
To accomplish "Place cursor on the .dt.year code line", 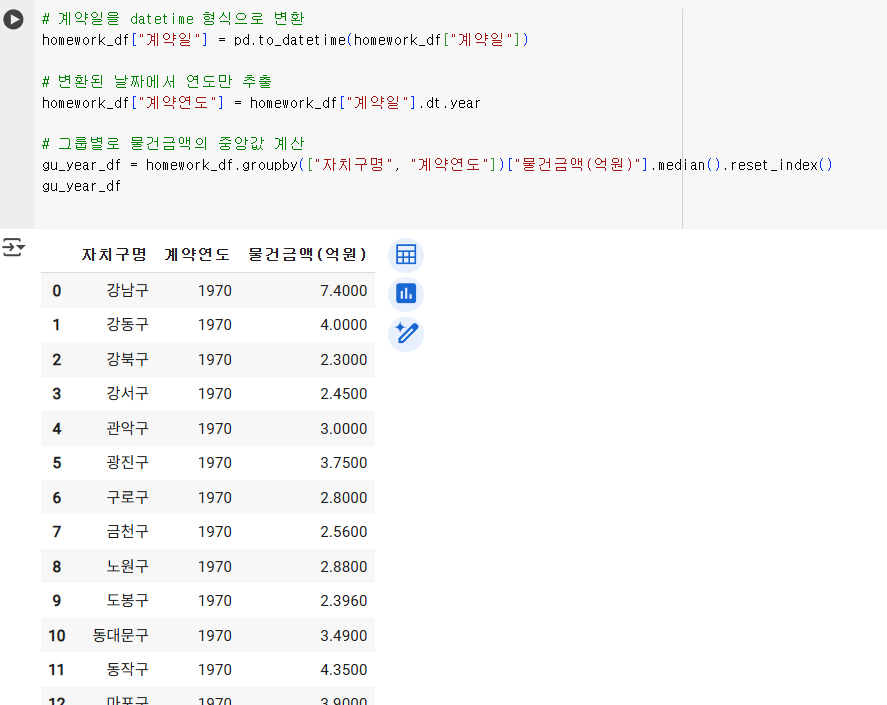I will pos(261,103).
